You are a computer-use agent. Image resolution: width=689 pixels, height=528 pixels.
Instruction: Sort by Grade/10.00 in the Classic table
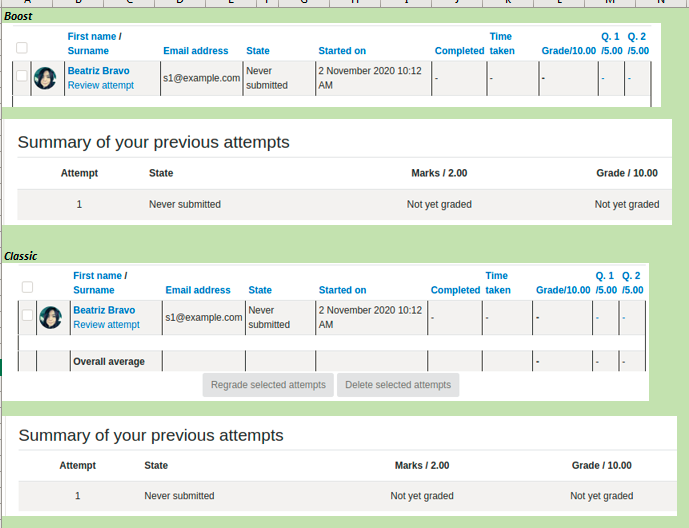pyautogui.click(x=563, y=290)
